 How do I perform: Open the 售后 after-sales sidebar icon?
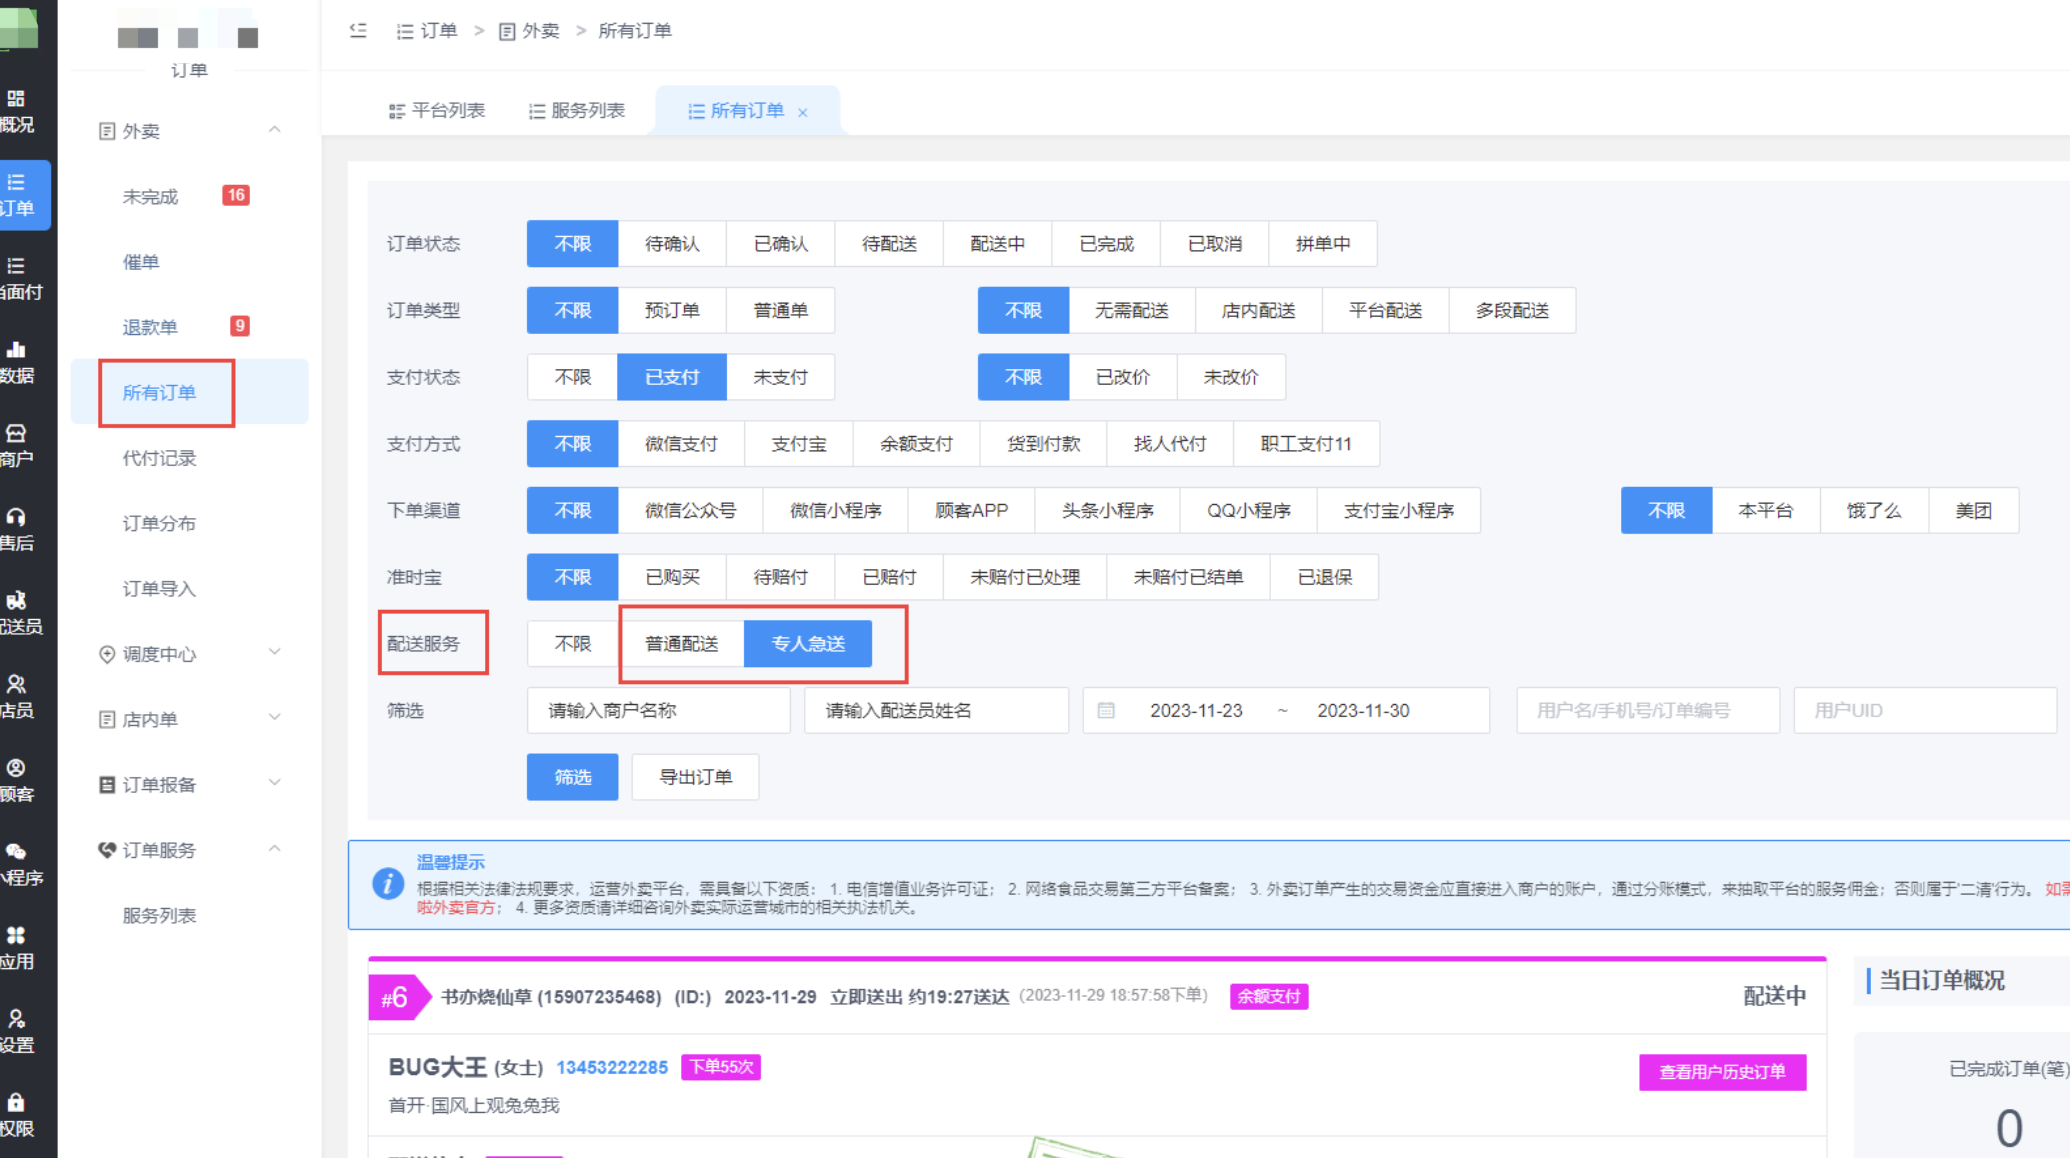pyautogui.click(x=16, y=517)
